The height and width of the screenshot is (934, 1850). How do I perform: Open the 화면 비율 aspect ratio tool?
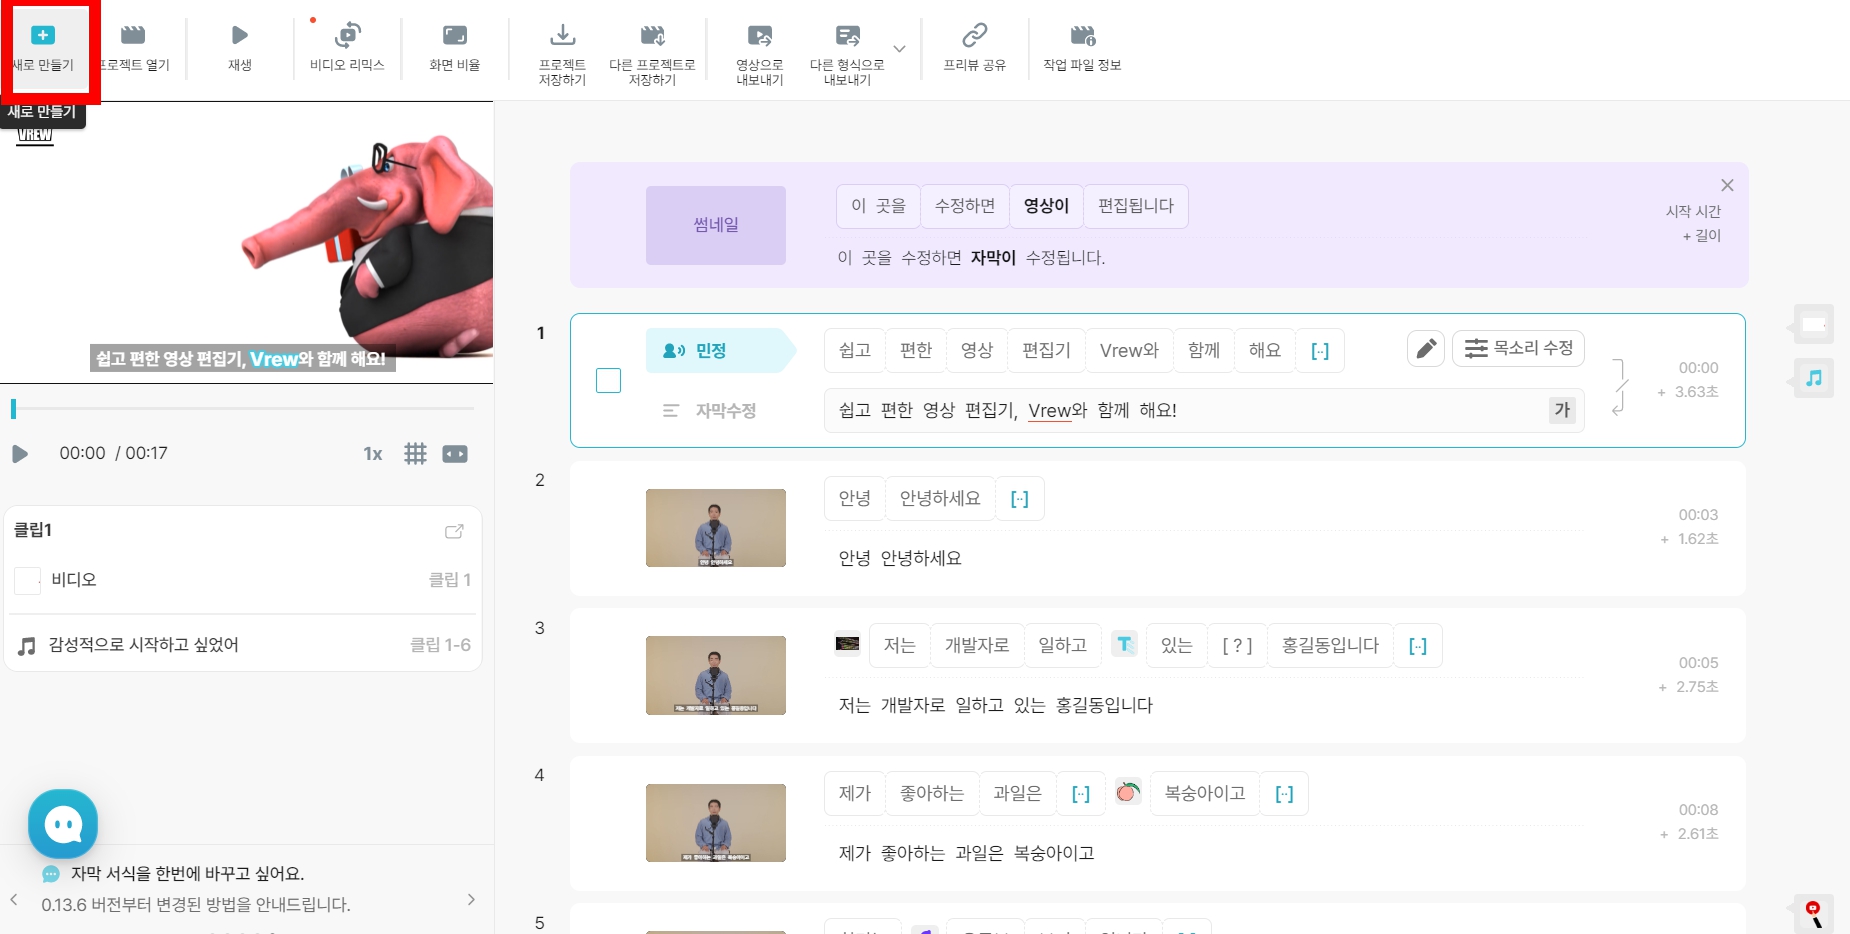[x=455, y=36]
